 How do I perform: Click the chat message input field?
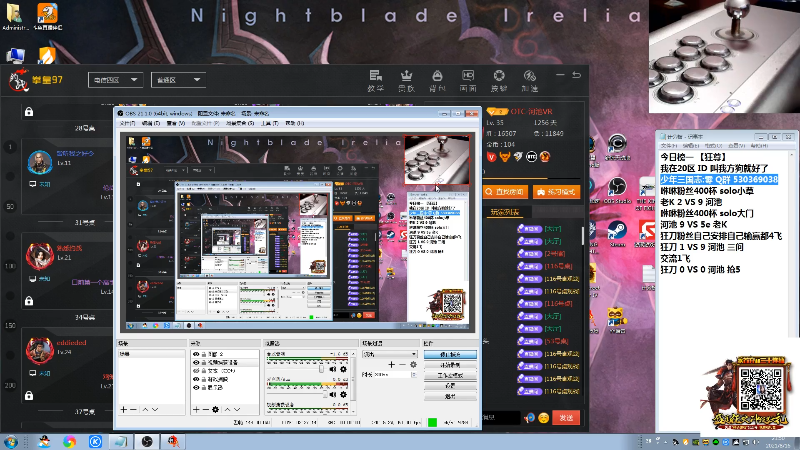(x=501, y=418)
